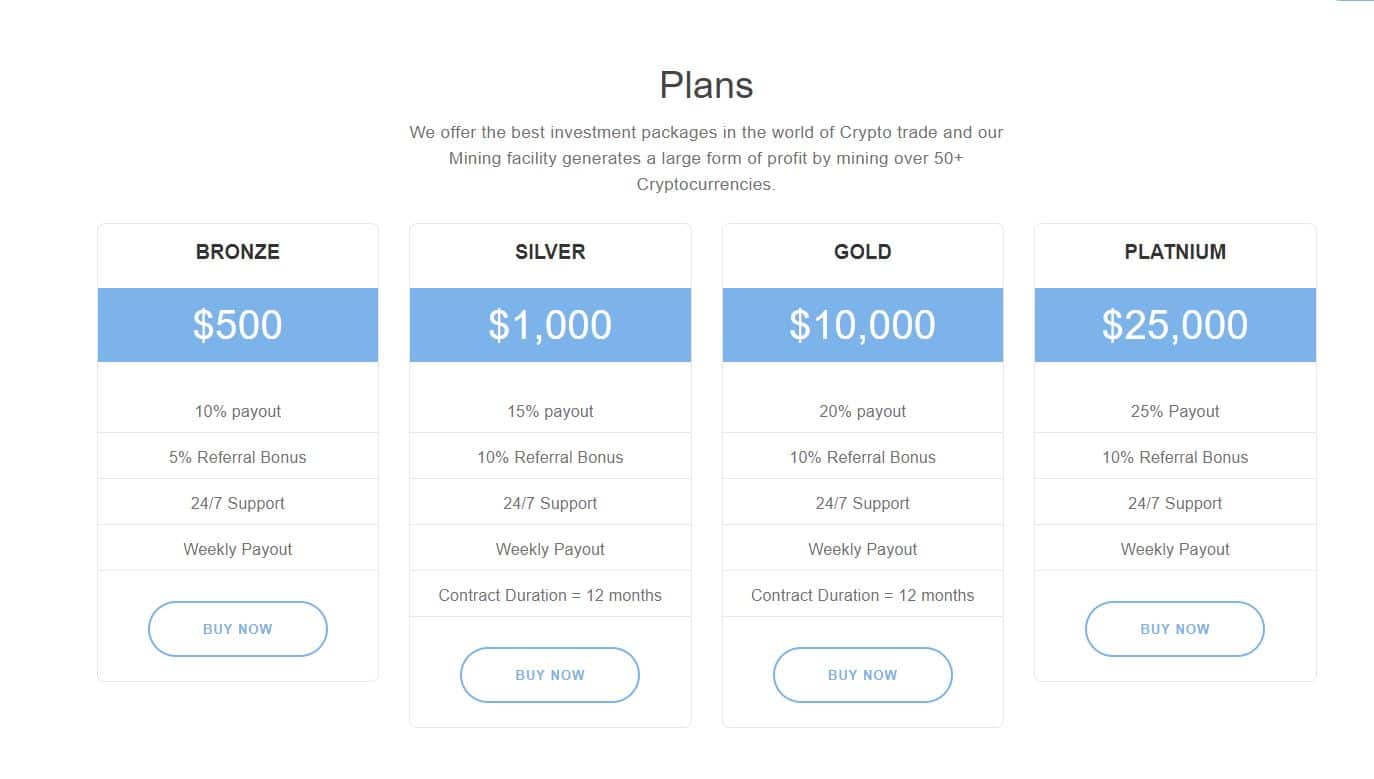
Task: Select the $25,000 price banner
Action: [x=1174, y=325]
